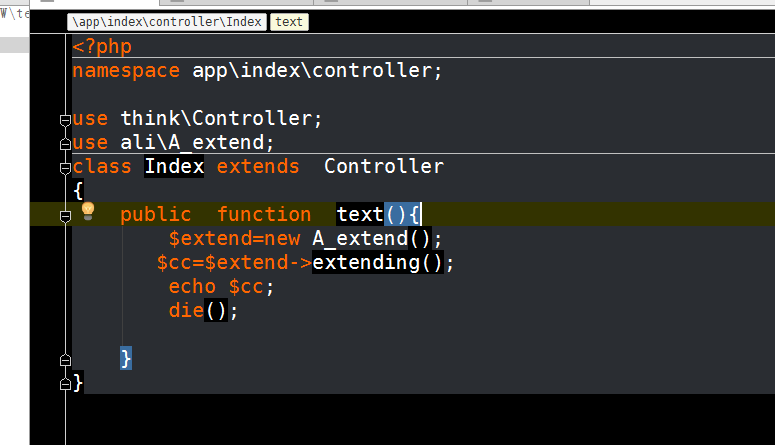Click fold marker beside use ali\A_extend
The height and width of the screenshot is (445, 775).
point(66,143)
